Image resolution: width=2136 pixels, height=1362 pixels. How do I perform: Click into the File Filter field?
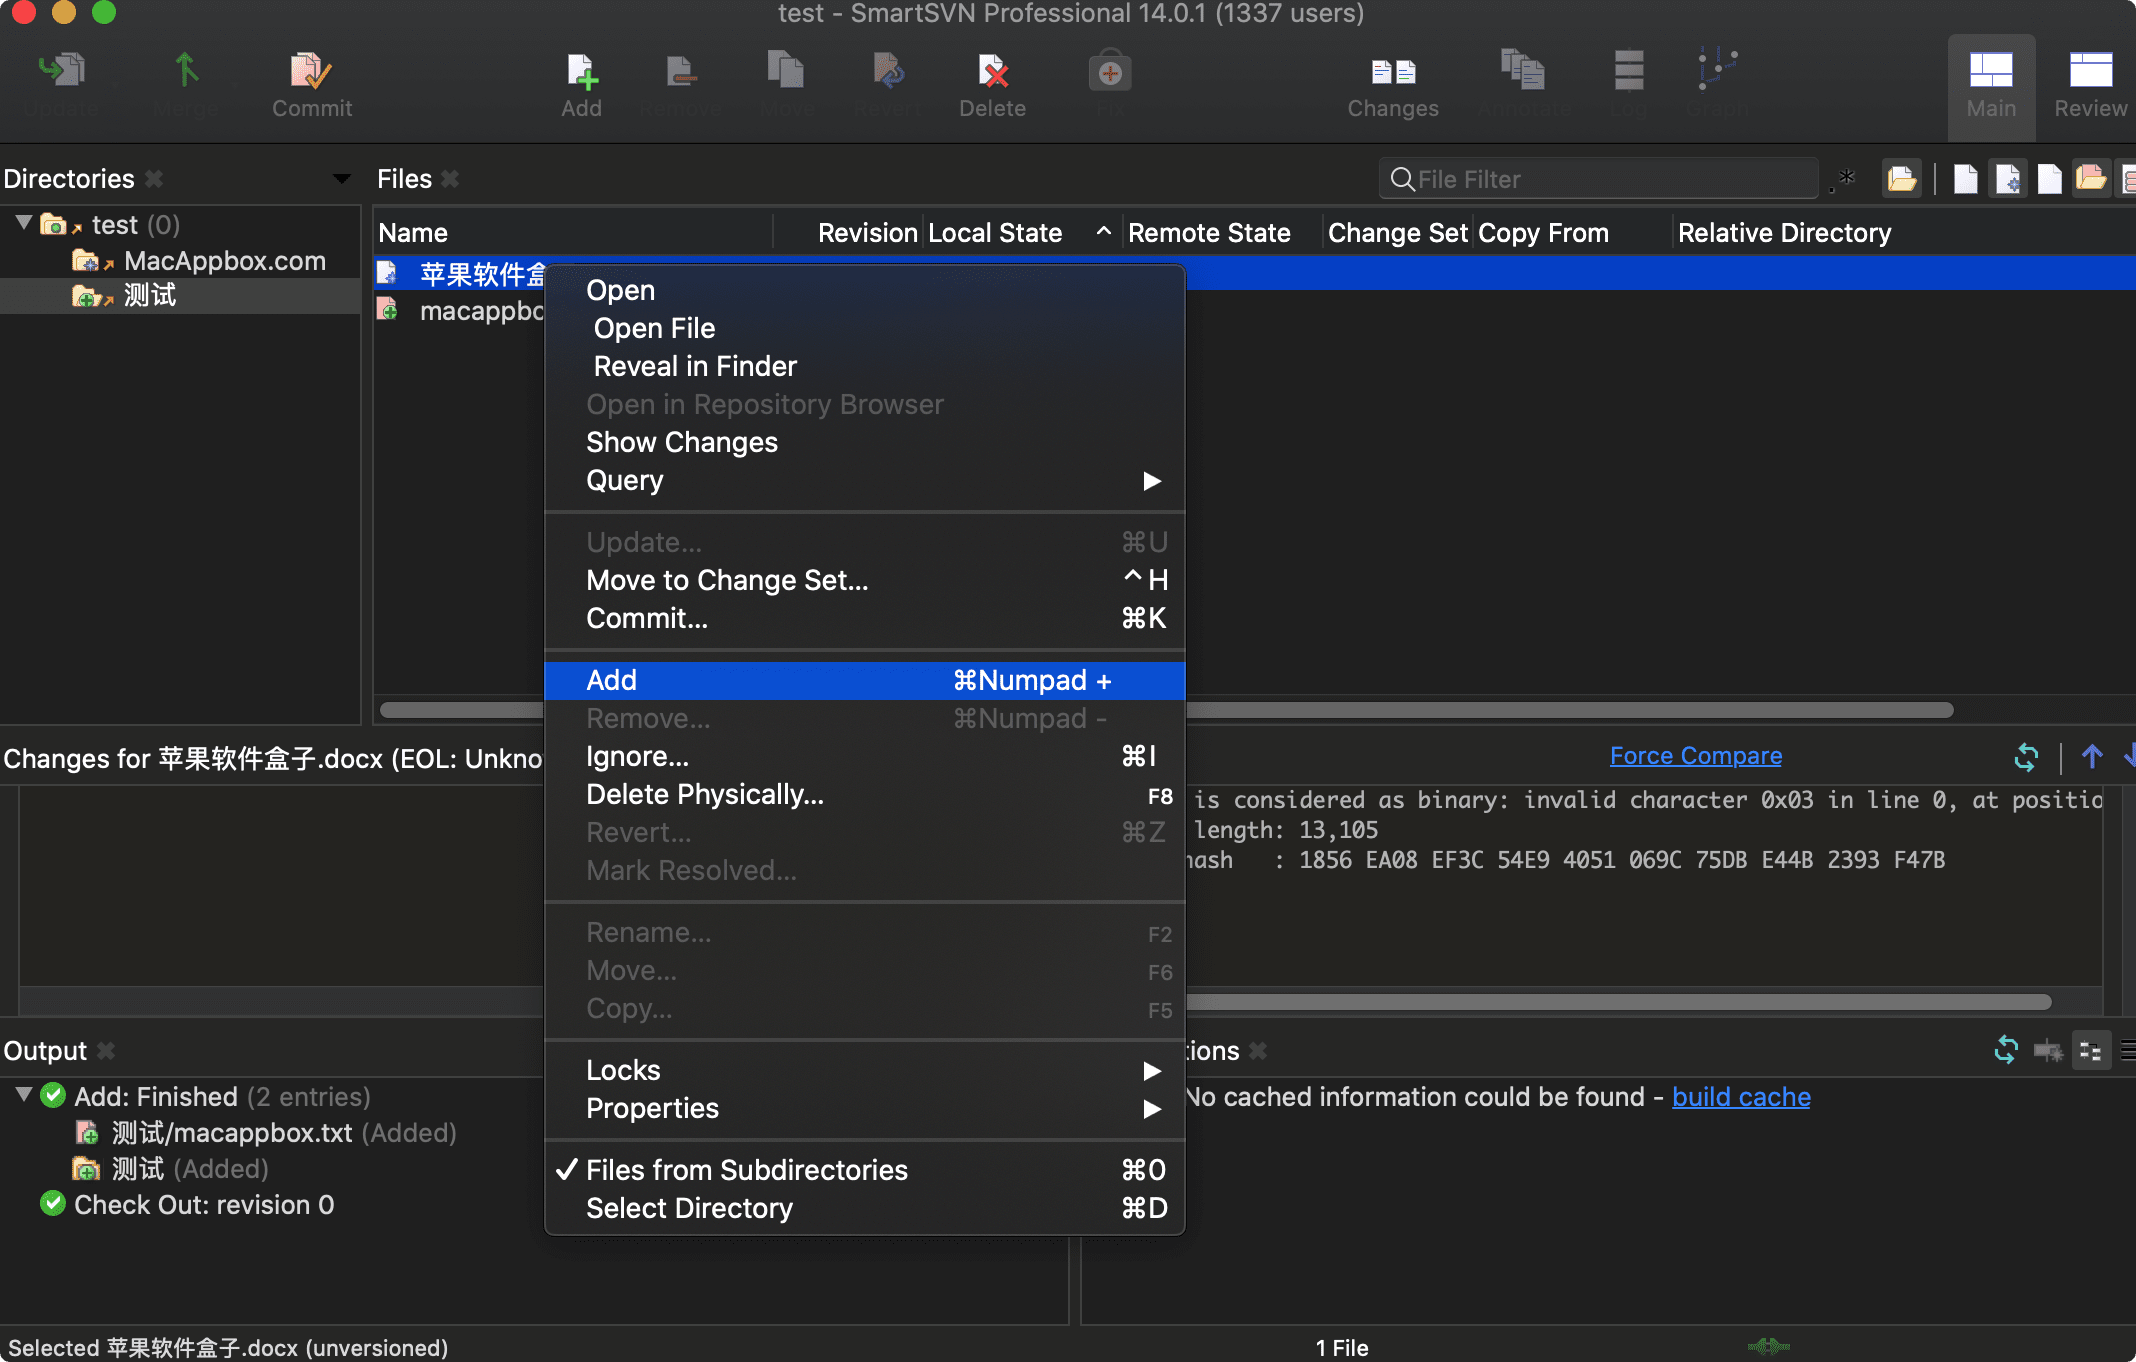[x=1598, y=179]
